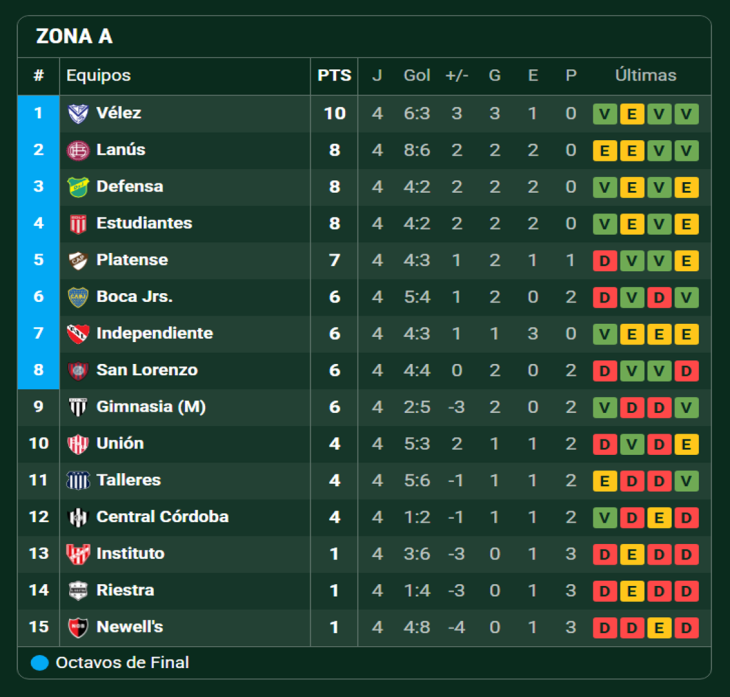
Task: Click the Últimas column header
Action: 645,75
